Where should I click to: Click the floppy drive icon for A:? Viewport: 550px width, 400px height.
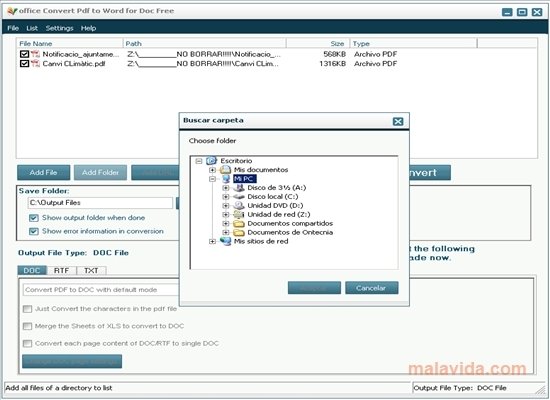point(239,188)
